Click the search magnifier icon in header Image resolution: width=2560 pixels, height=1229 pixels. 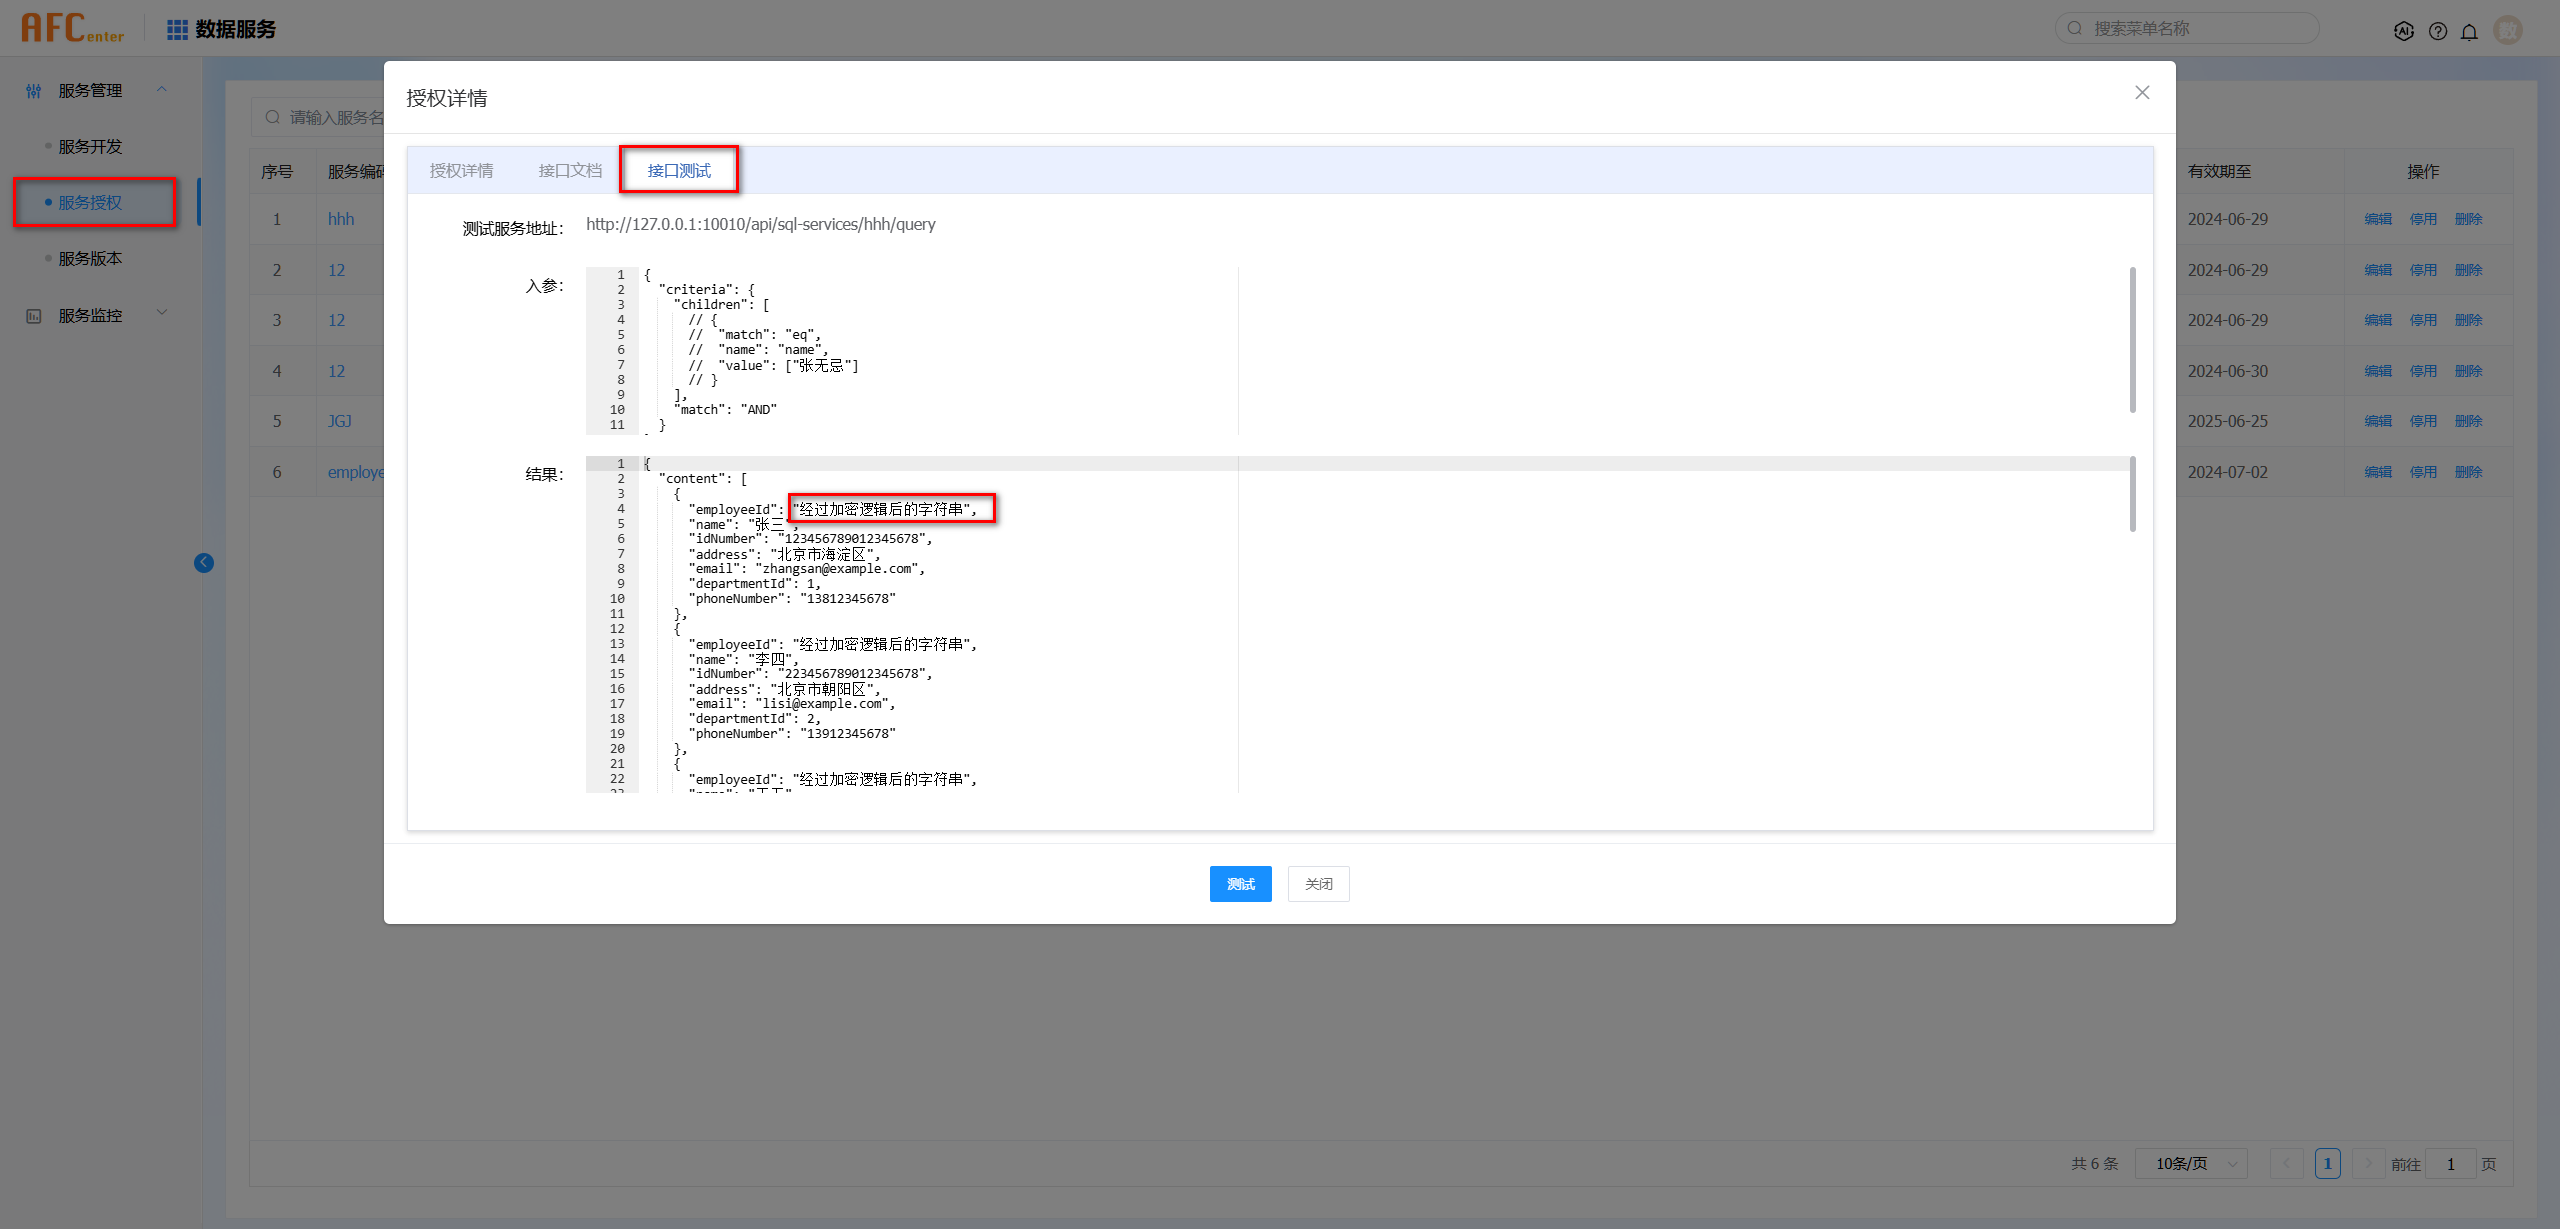(x=2075, y=29)
